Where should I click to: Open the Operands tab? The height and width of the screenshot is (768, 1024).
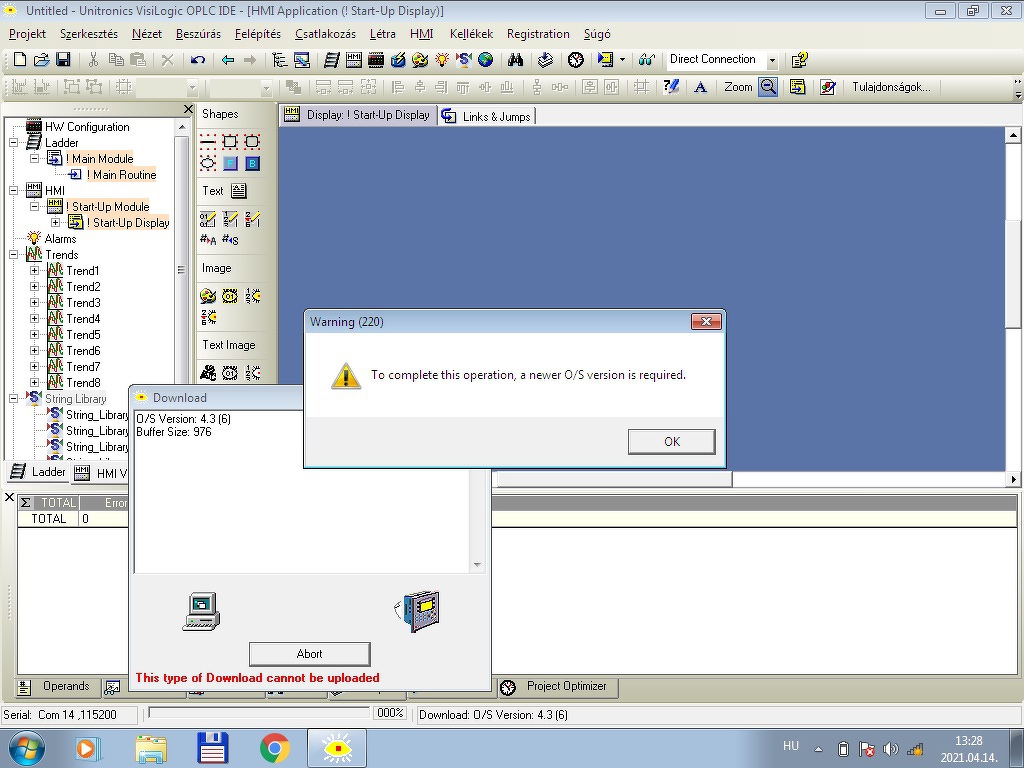55,686
